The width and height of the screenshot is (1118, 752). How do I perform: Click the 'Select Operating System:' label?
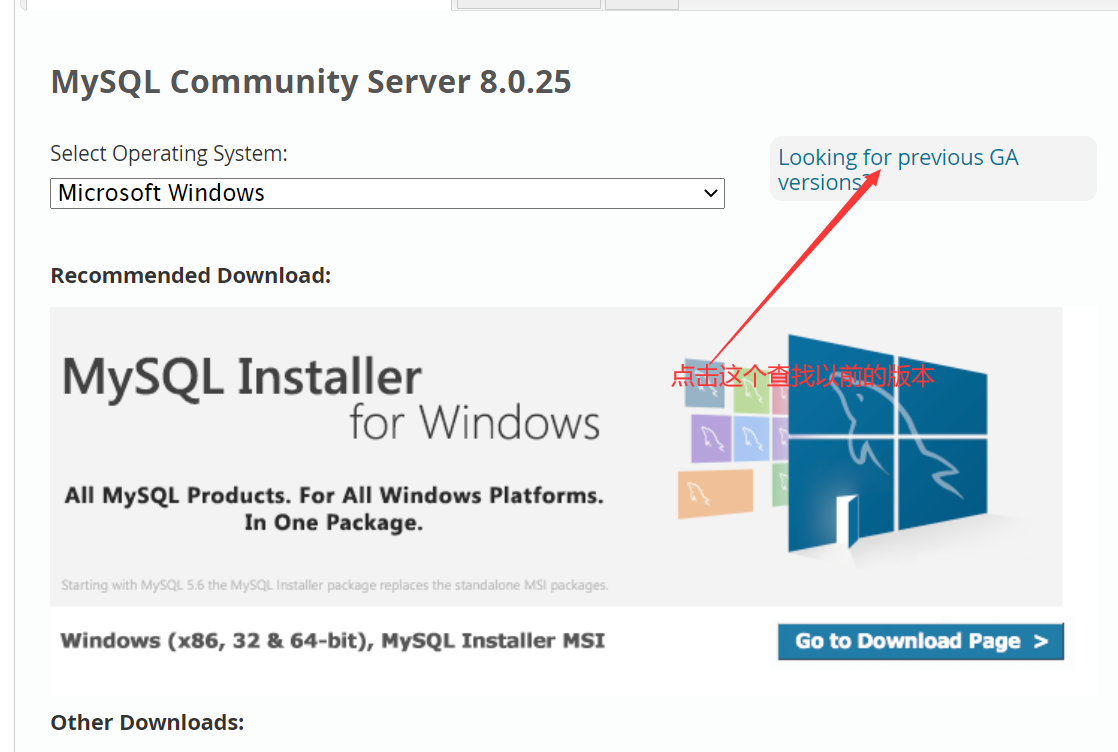tap(169, 153)
